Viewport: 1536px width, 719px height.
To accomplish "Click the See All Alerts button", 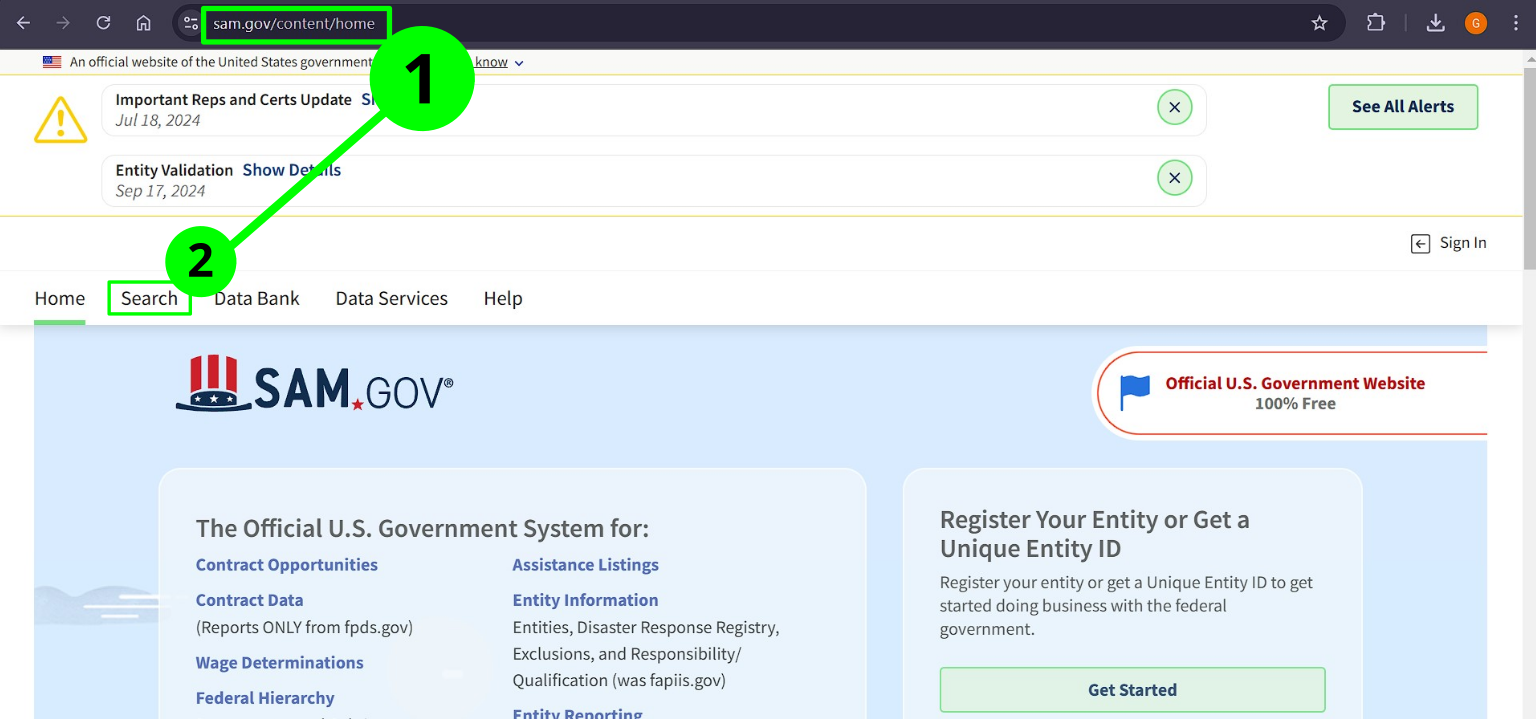I will coord(1402,107).
